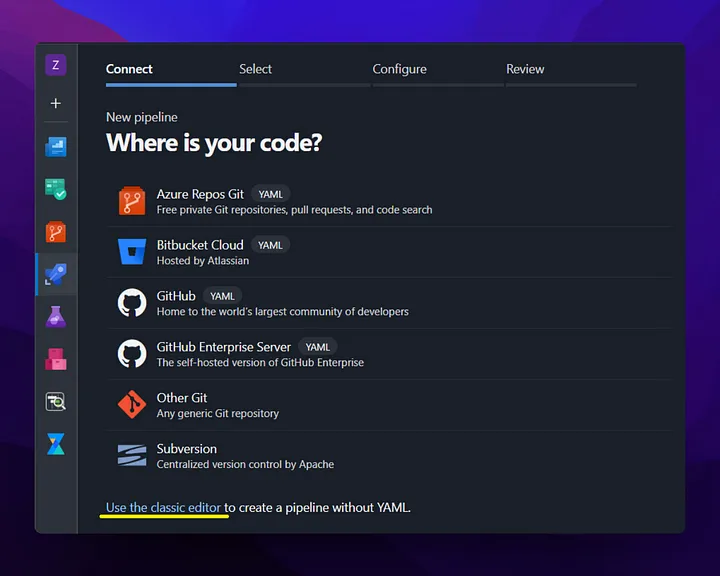This screenshot has width=720, height=576.
Task: Choose Other Git repository option
Action: coord(389,405)
